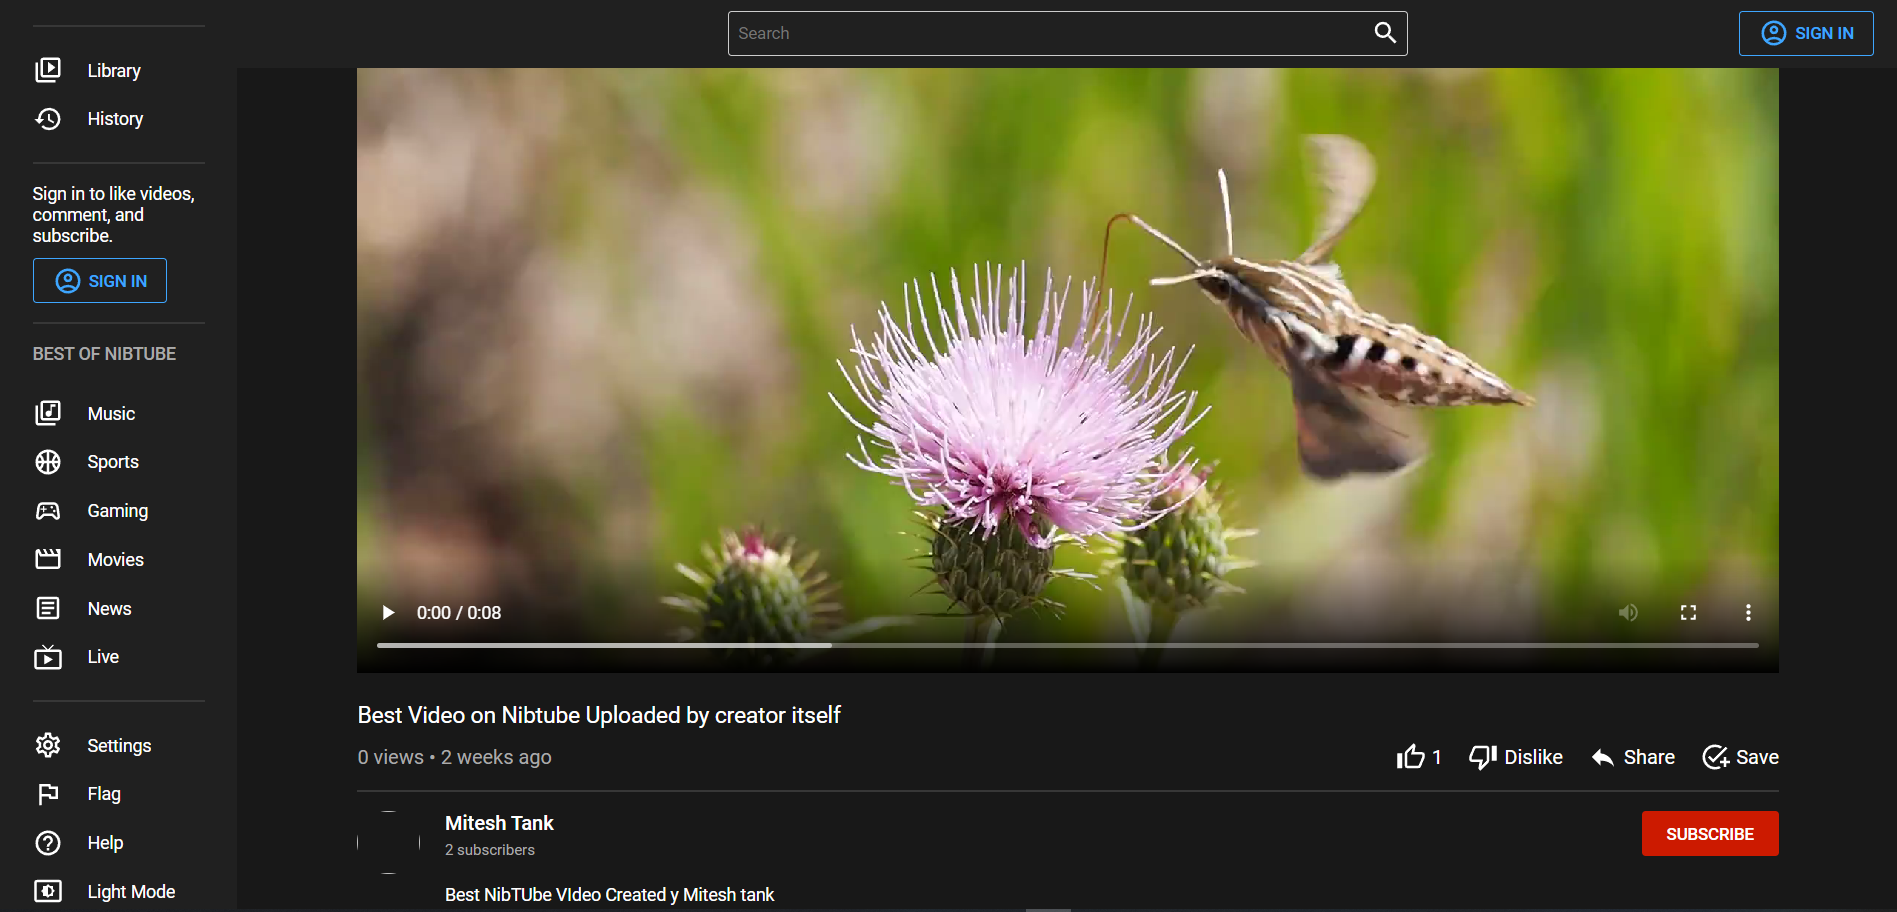The image size is (1897, 912).
Task: Select the Library menu label
Action: tap(114, 71)
